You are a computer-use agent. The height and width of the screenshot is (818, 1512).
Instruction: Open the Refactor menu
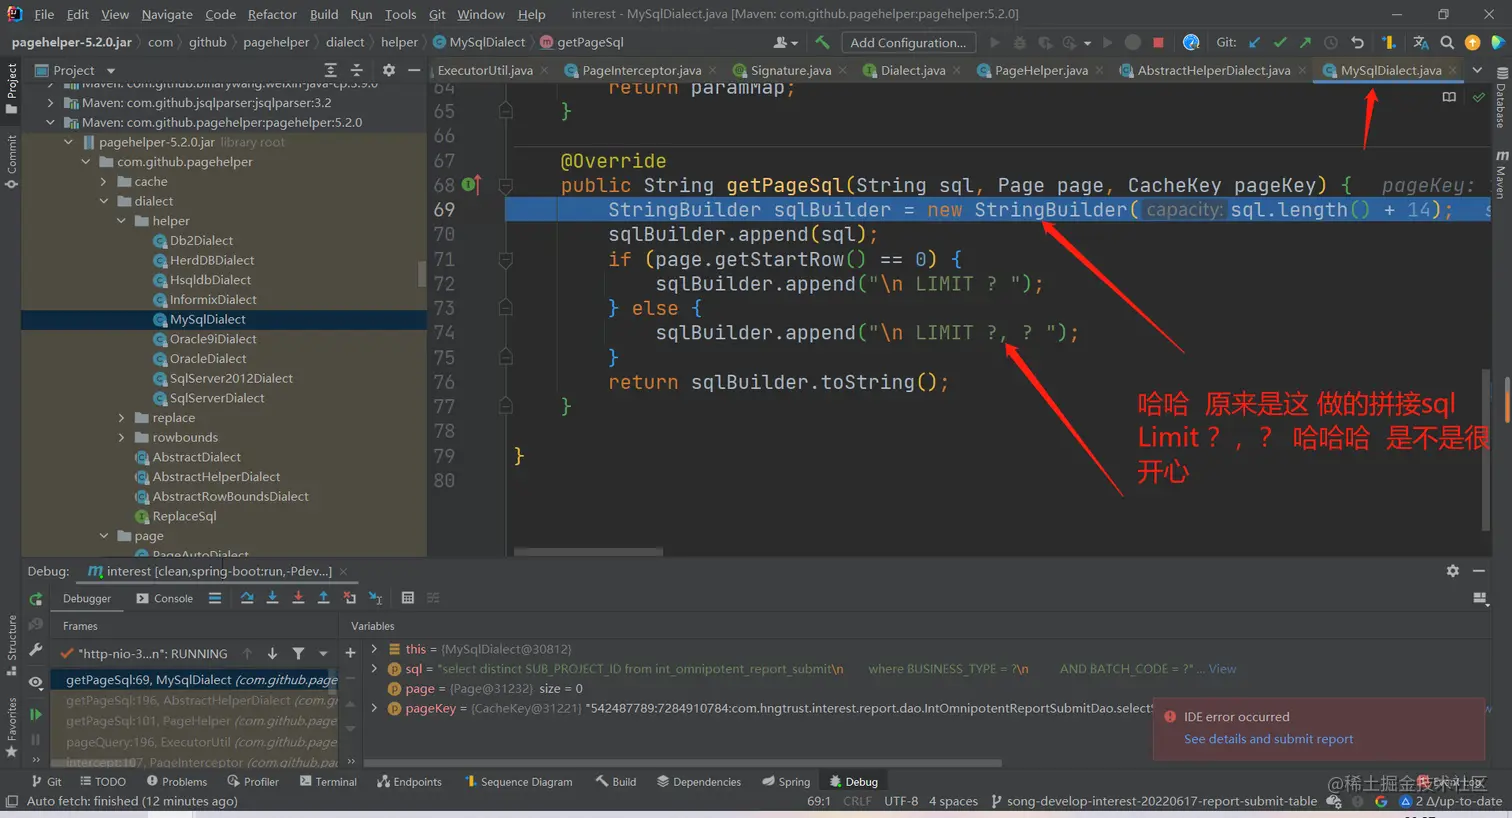(272, 14)
